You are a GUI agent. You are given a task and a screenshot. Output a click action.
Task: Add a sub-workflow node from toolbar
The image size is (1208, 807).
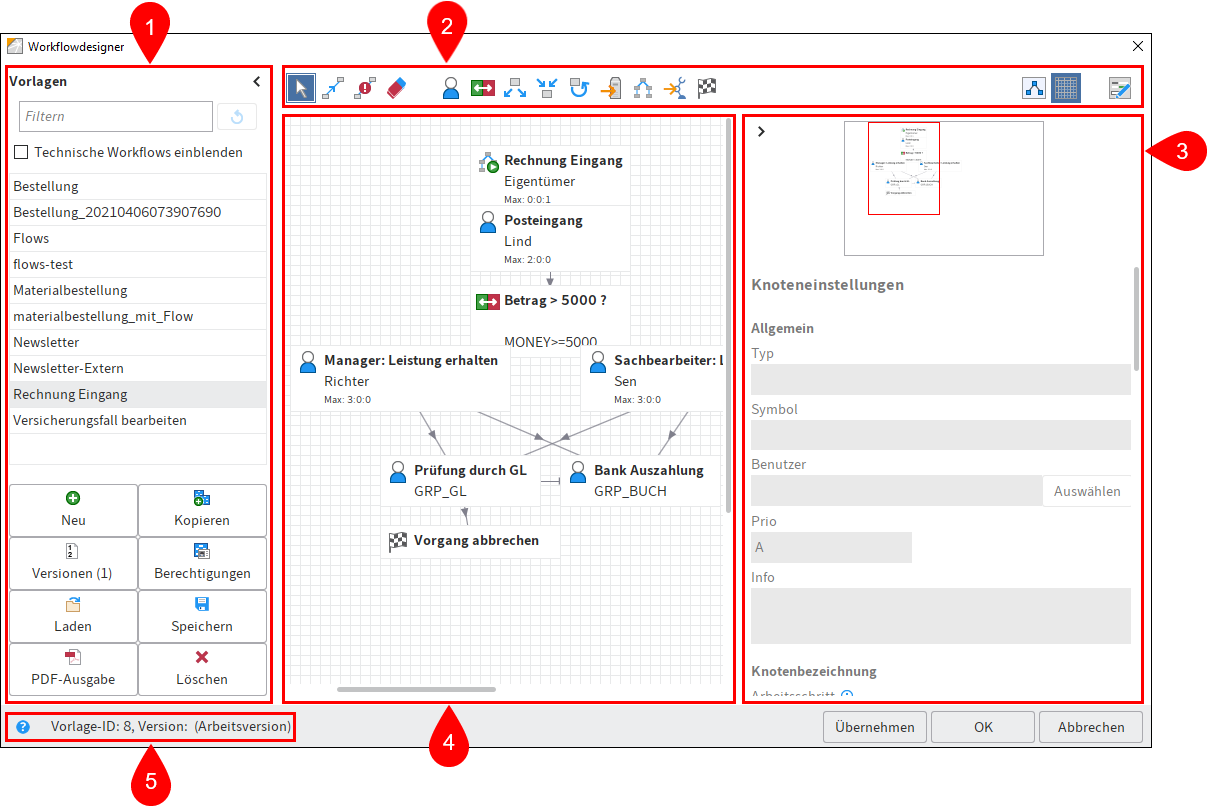(x=643, y=88)
